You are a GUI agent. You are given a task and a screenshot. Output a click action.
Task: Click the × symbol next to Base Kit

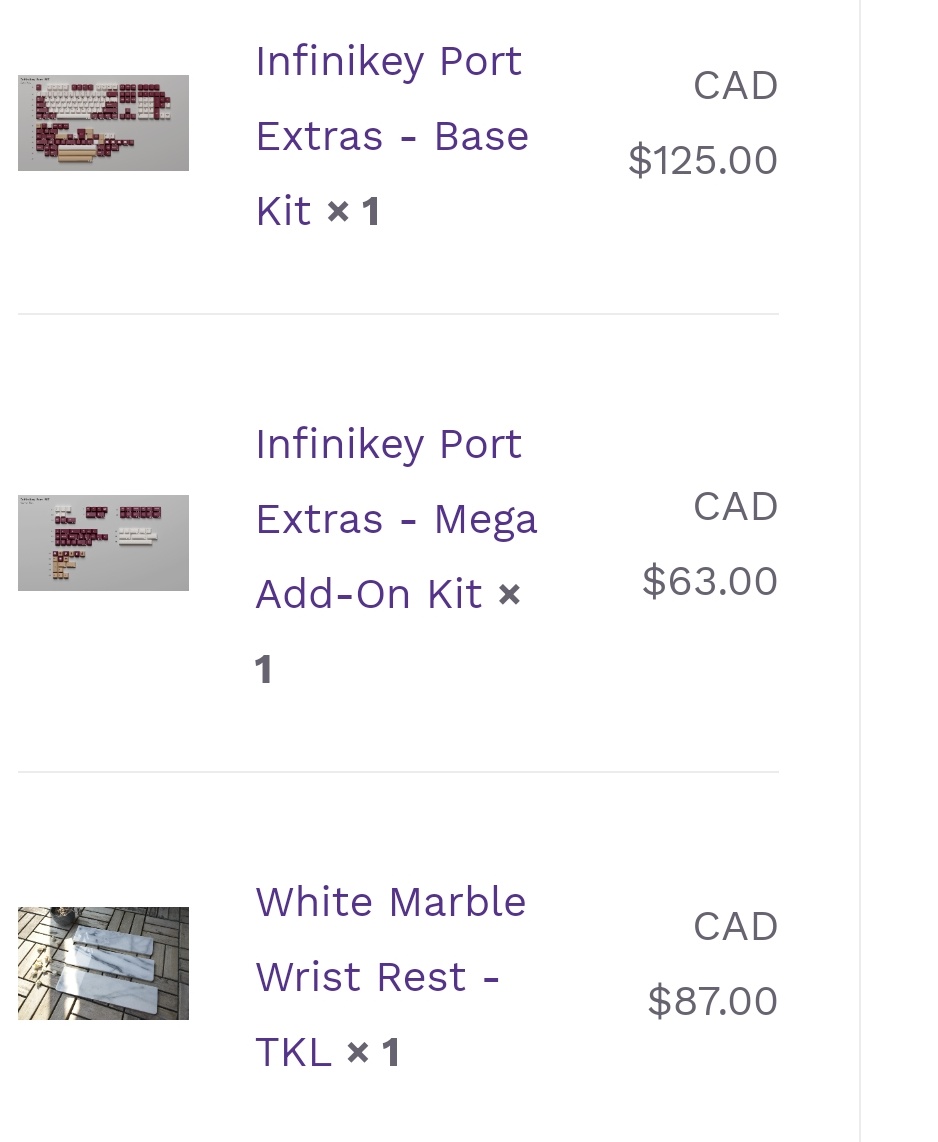point(338,212)
